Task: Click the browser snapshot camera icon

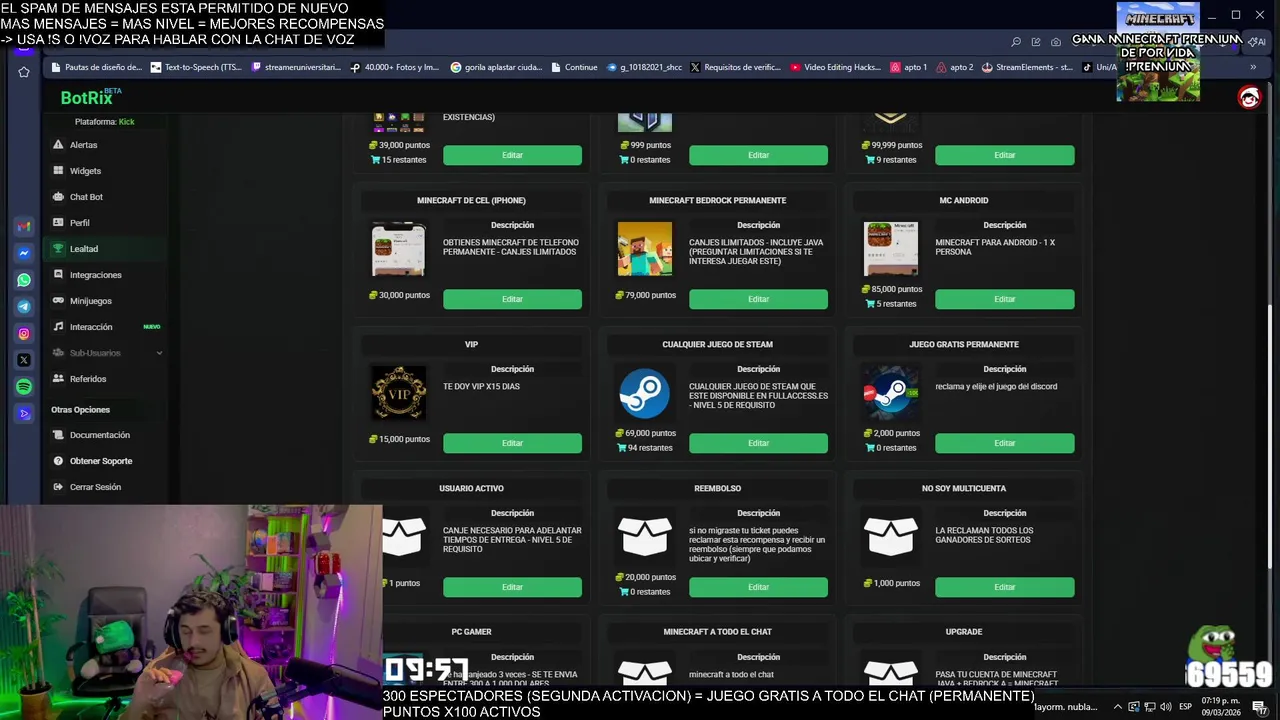Action: 1055,42
